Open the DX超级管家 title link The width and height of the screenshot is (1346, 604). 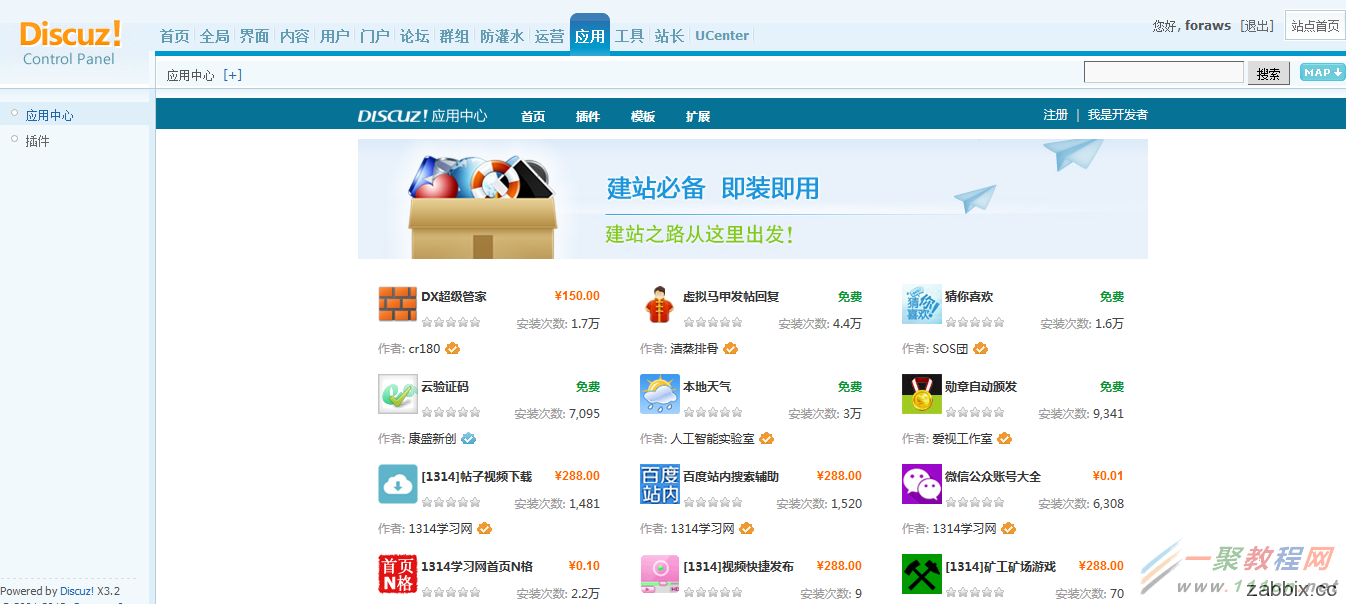coord(454,297)
